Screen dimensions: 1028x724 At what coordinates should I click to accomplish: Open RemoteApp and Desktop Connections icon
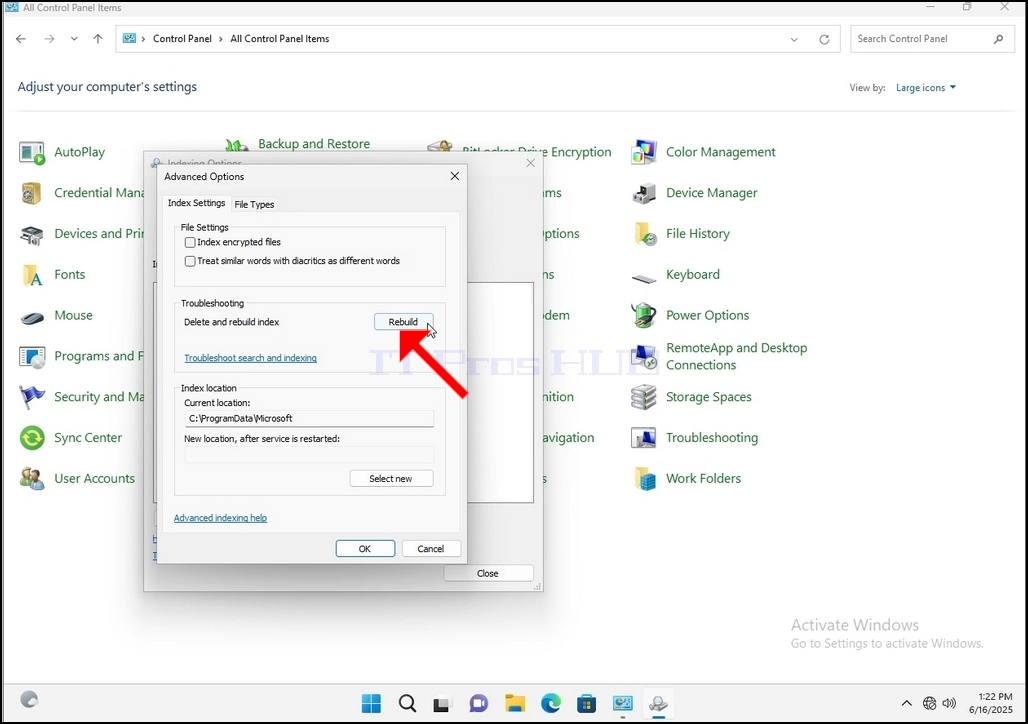point(644,357)
